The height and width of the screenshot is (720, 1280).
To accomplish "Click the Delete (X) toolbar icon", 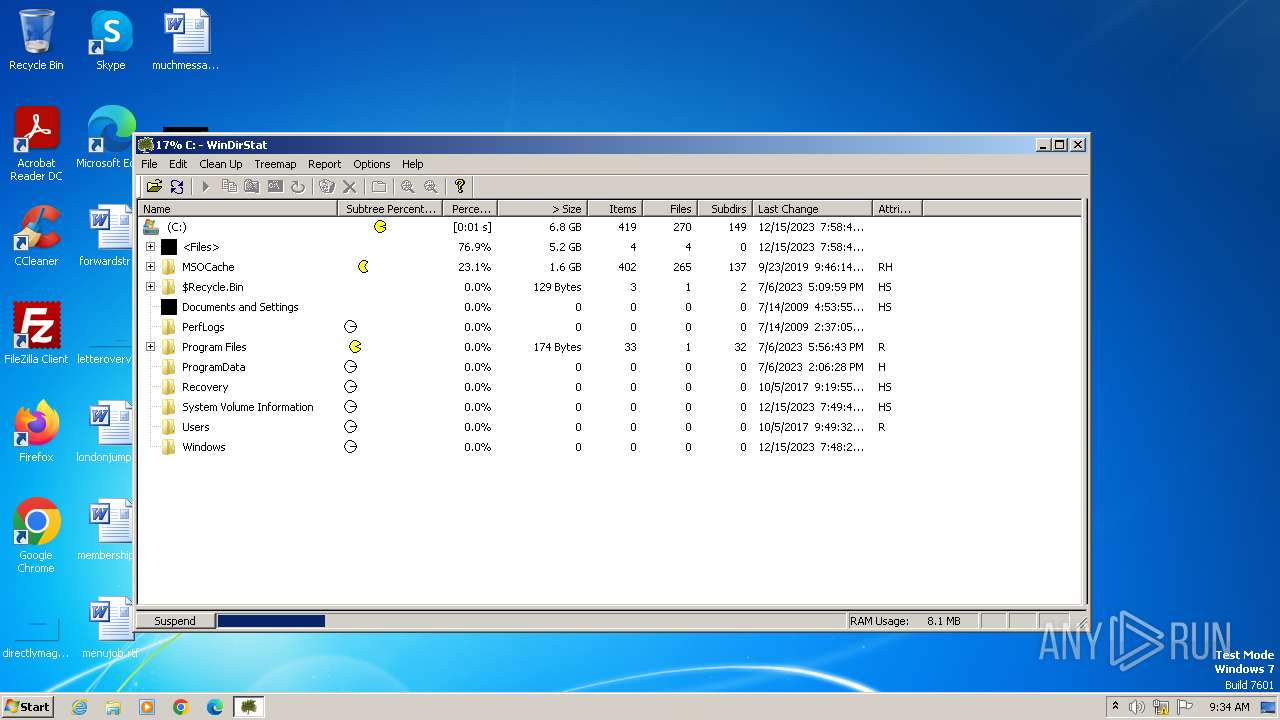I will click(349, 186).
